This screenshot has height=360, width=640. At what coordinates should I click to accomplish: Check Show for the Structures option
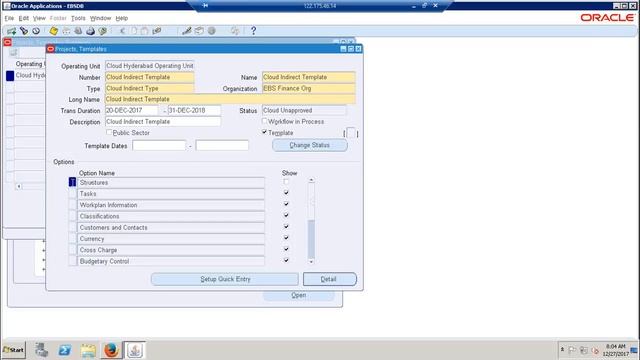[x=286, y=182]
